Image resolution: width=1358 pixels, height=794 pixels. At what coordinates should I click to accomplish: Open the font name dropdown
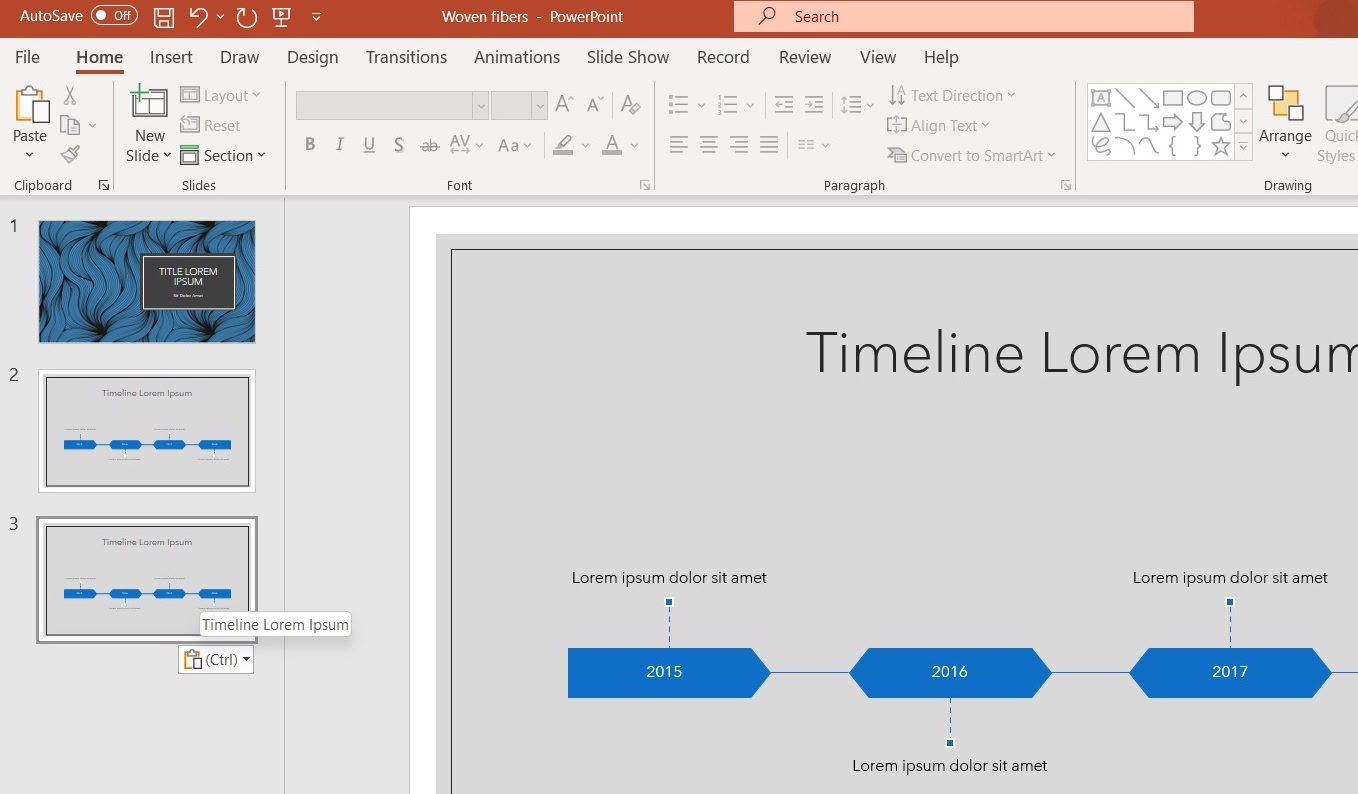click(x=480, y=105)
